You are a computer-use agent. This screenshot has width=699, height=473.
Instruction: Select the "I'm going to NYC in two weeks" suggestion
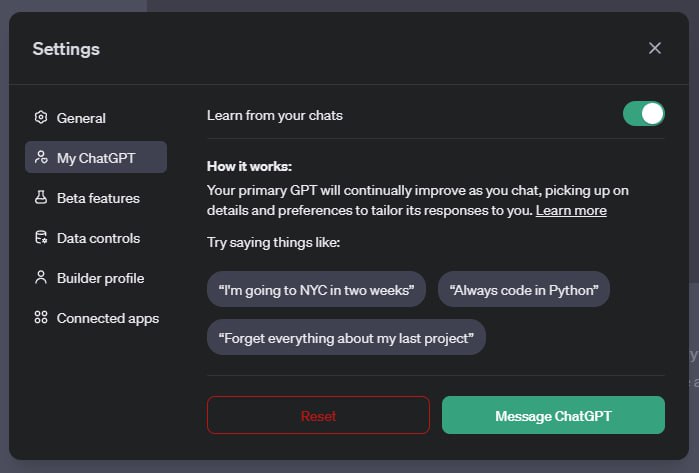(316, 290)
